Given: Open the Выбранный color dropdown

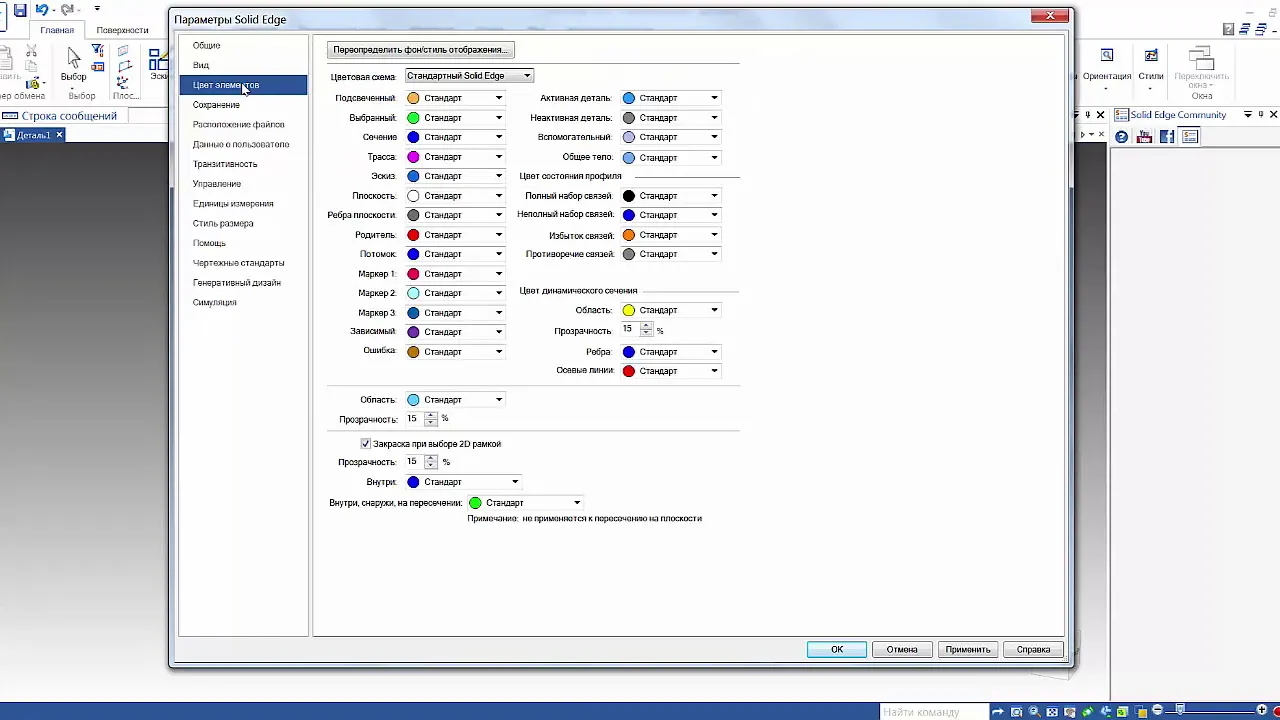Looking at the screenshot, I should [x=455, y=118].
